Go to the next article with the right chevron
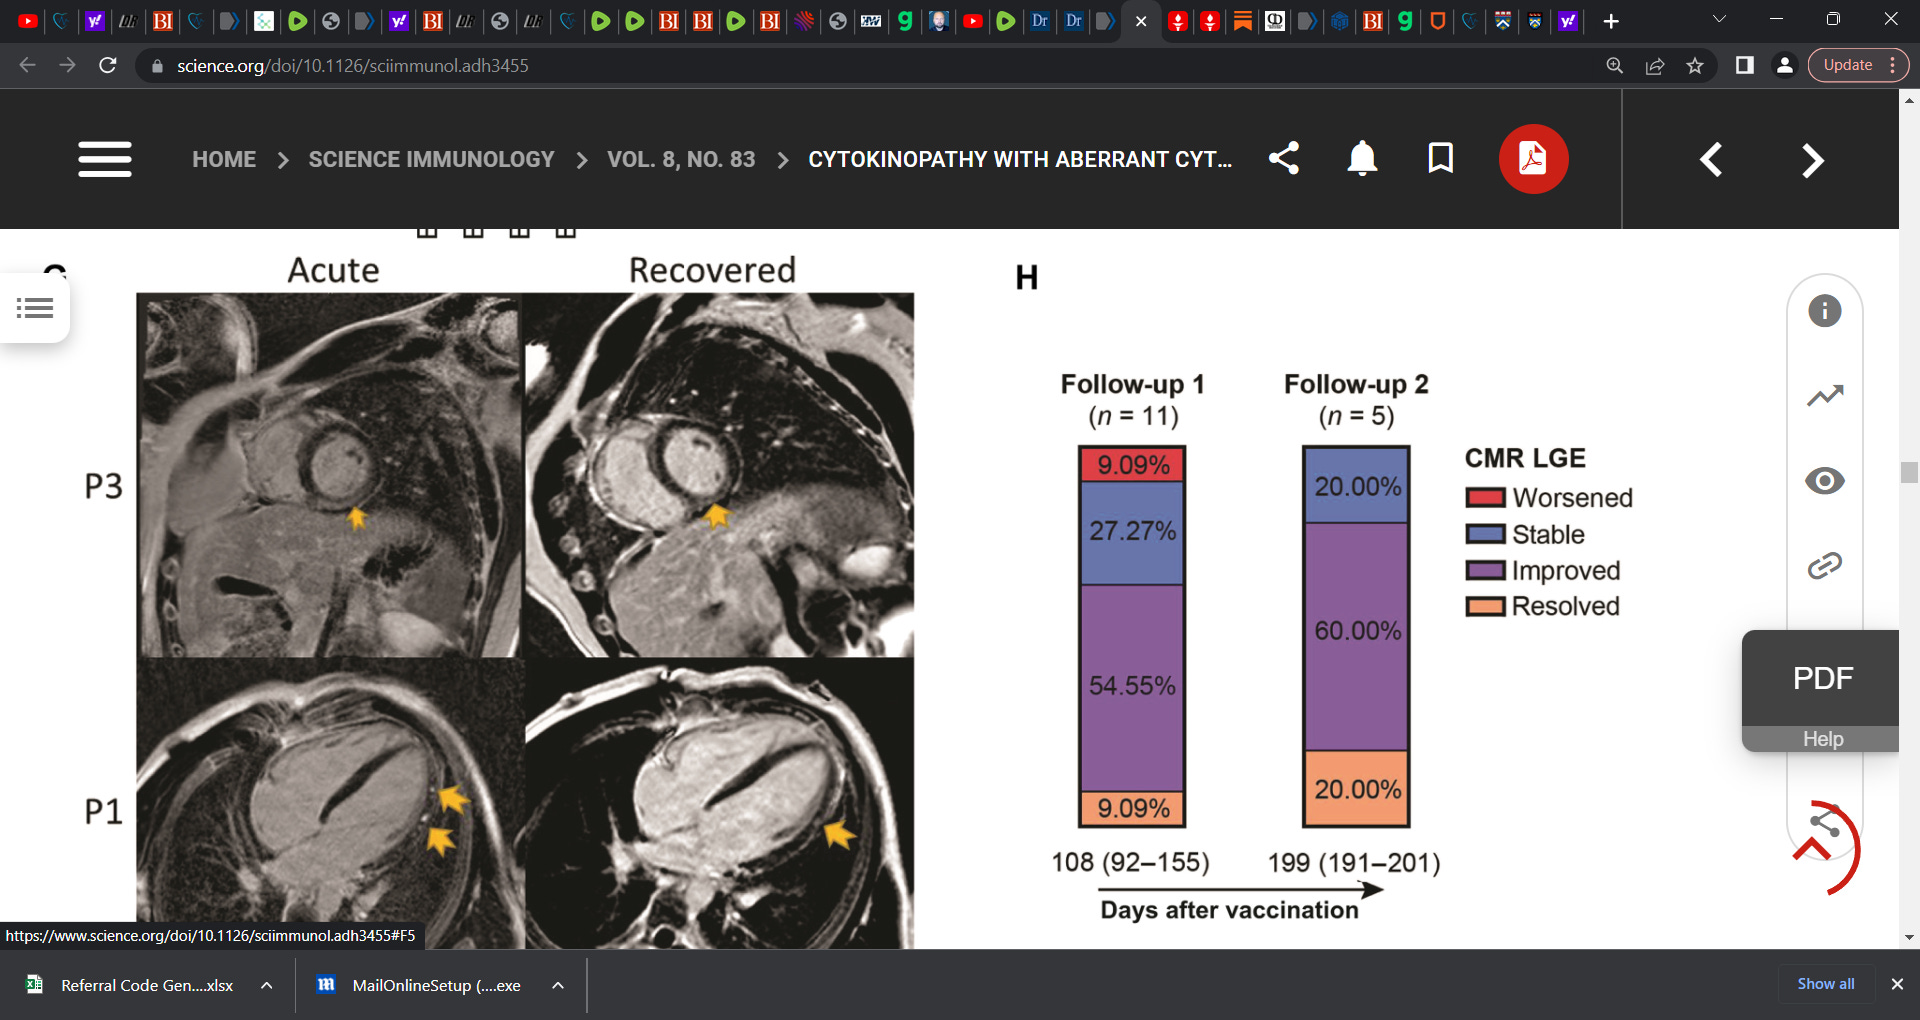1920x1020 pixels. pyautogui.click(x=1813, y=159)
